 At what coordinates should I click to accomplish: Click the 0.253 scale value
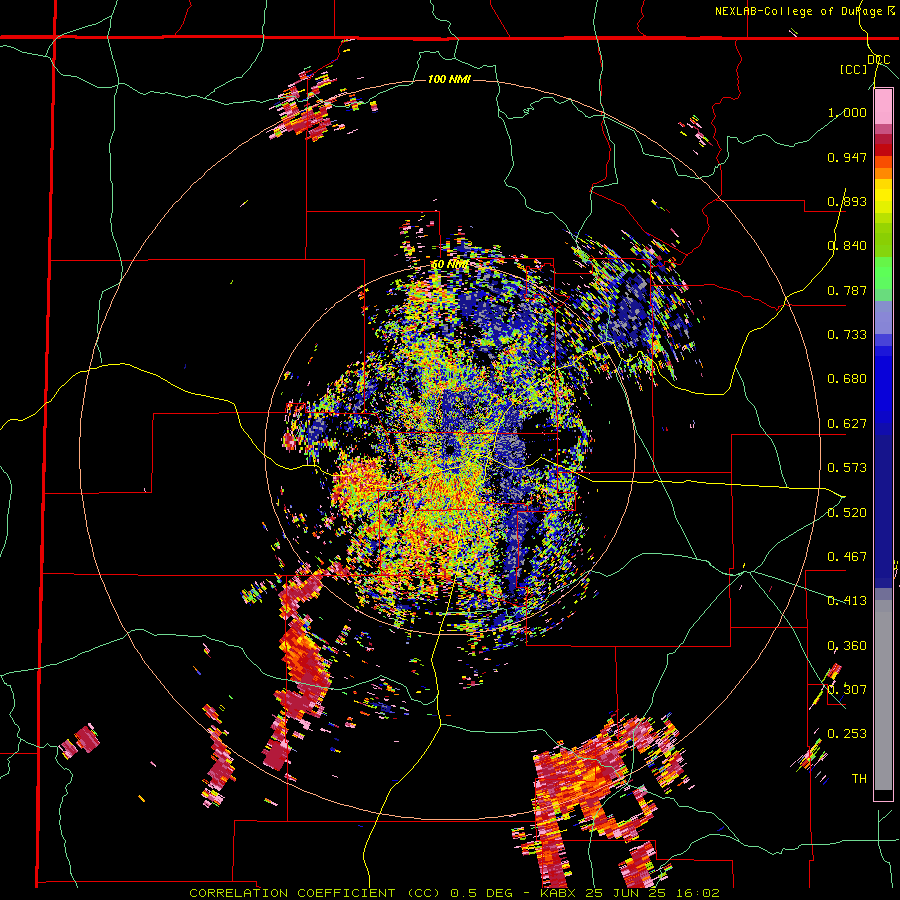(x=847, y=734)
